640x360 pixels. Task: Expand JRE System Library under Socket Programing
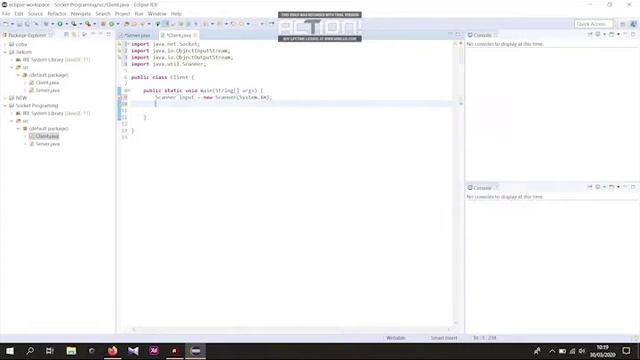[x=12, y=113]
